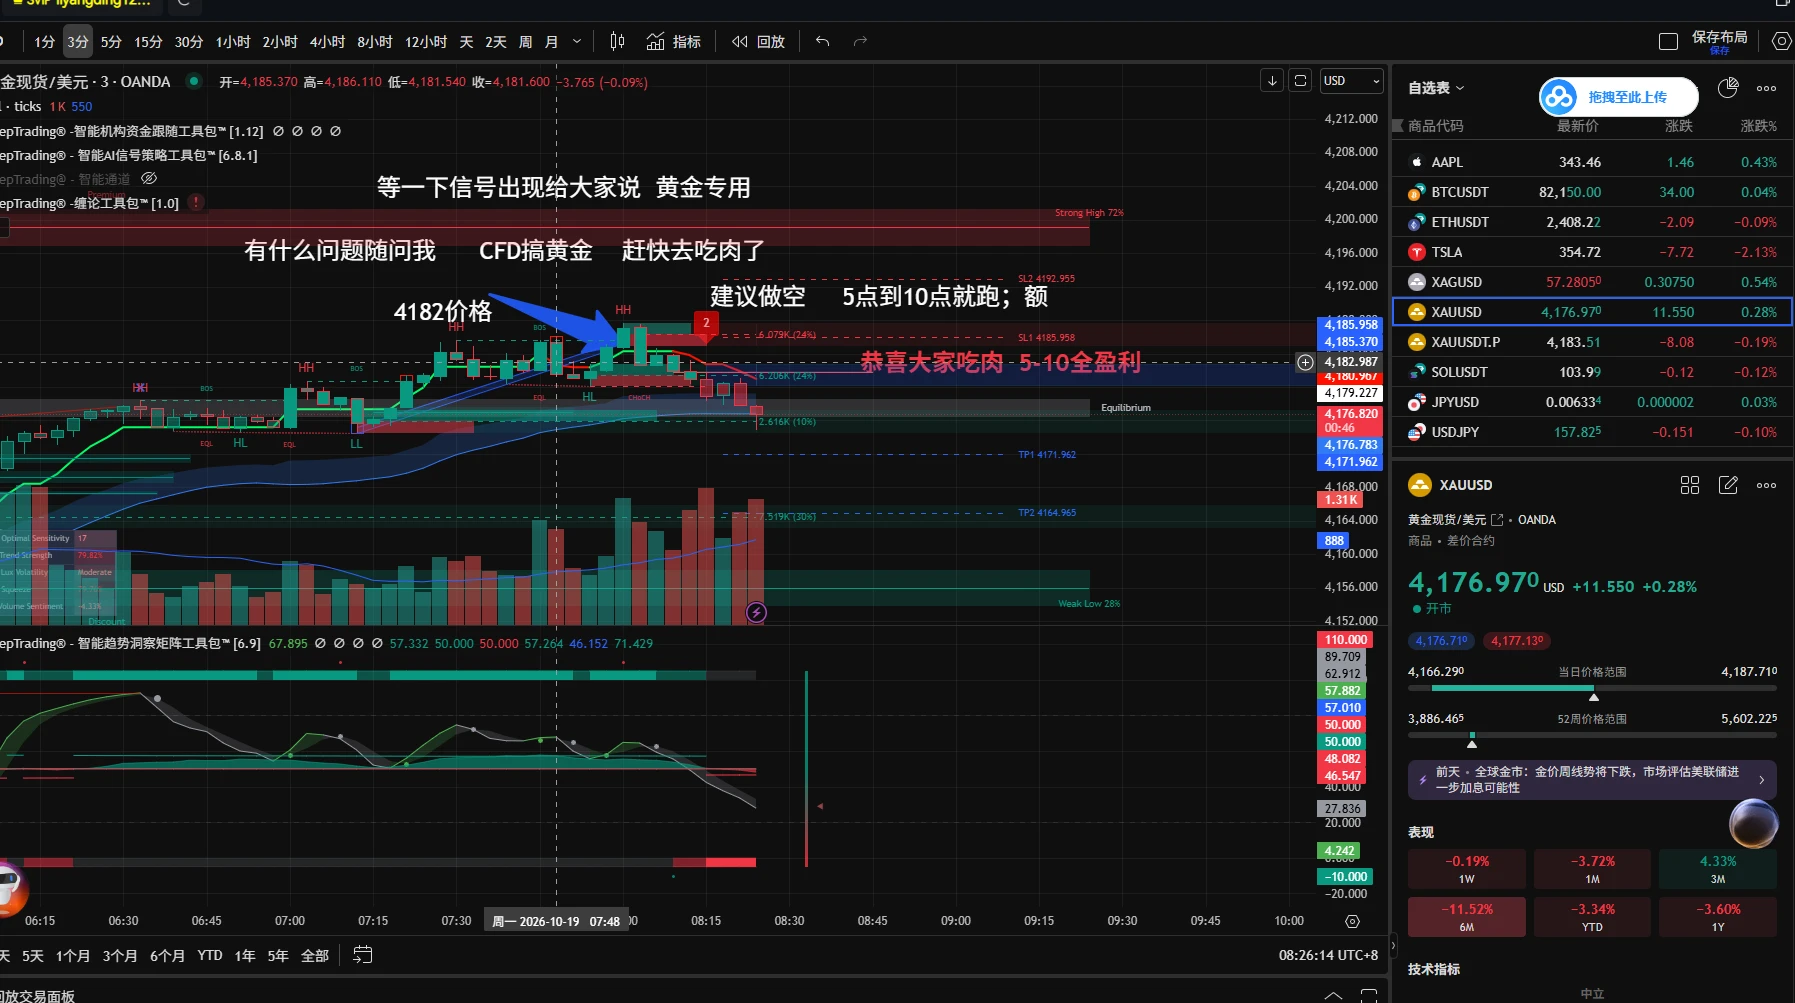Select BTCUSDT in the watchlist
Screen dimensions: 1795x1003
[x=1592, y=192]
